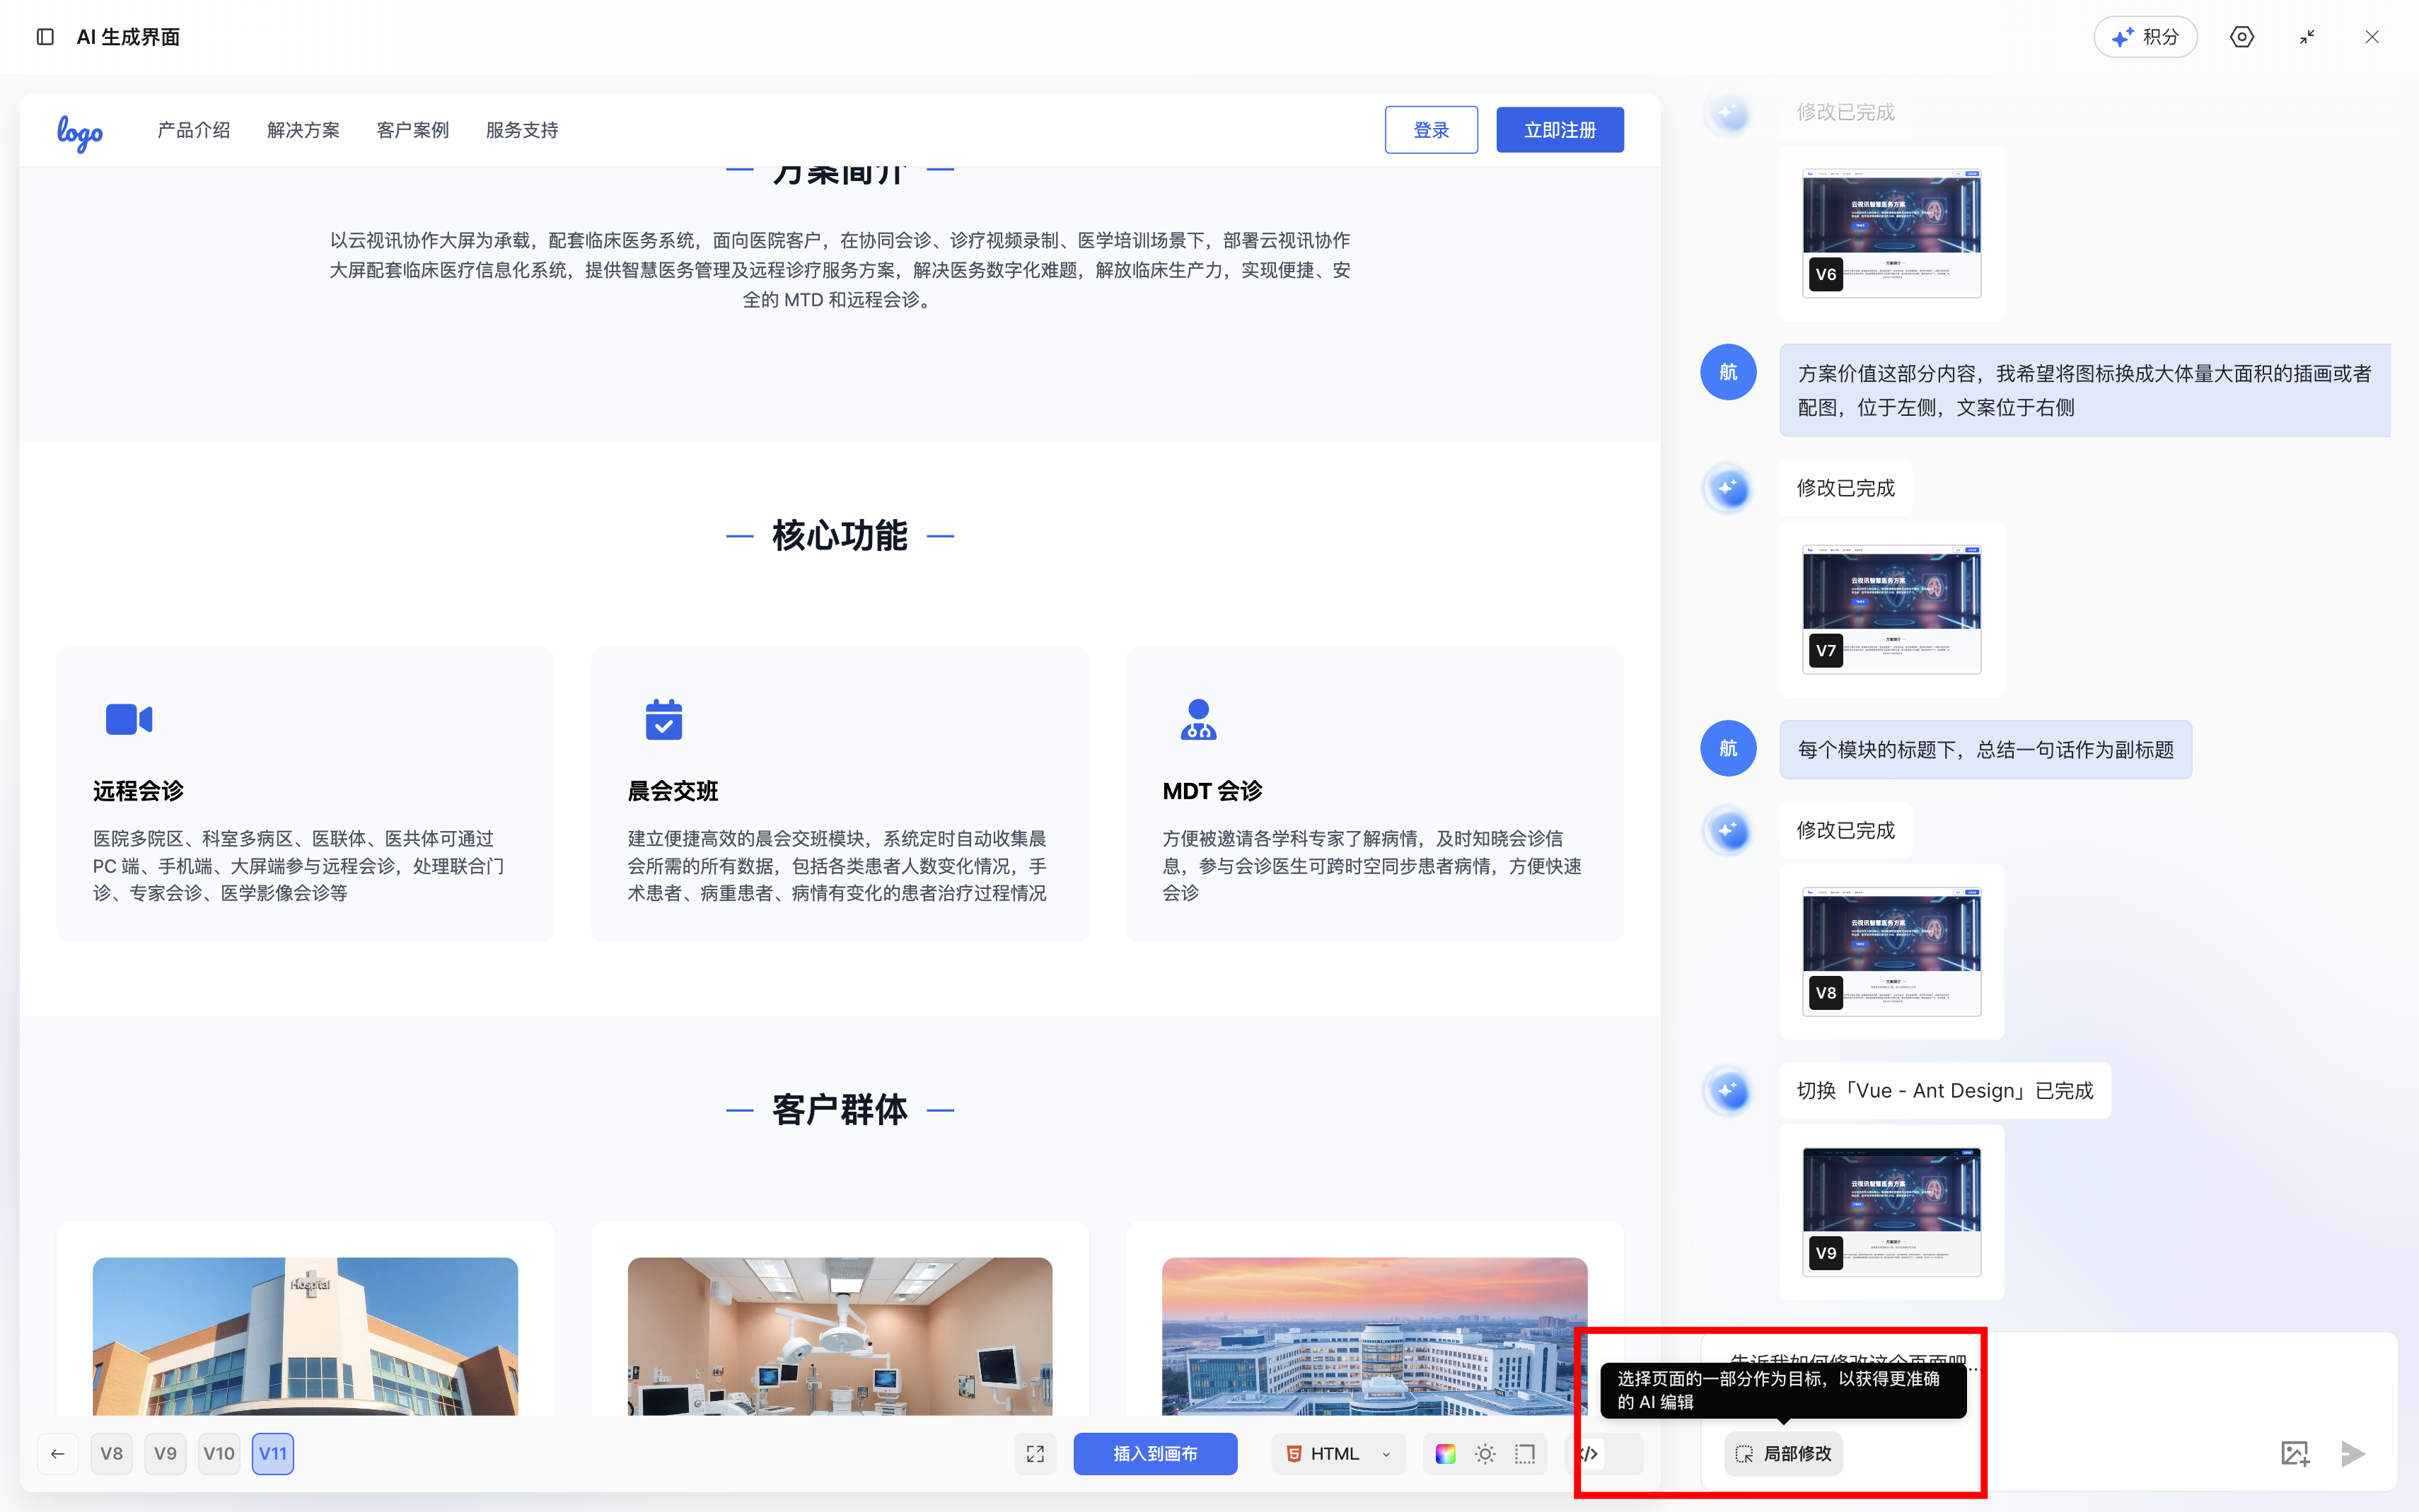Enable 局部修改 partial edit mode
The image size is (2419, 1512).
coord(1783,1454)
